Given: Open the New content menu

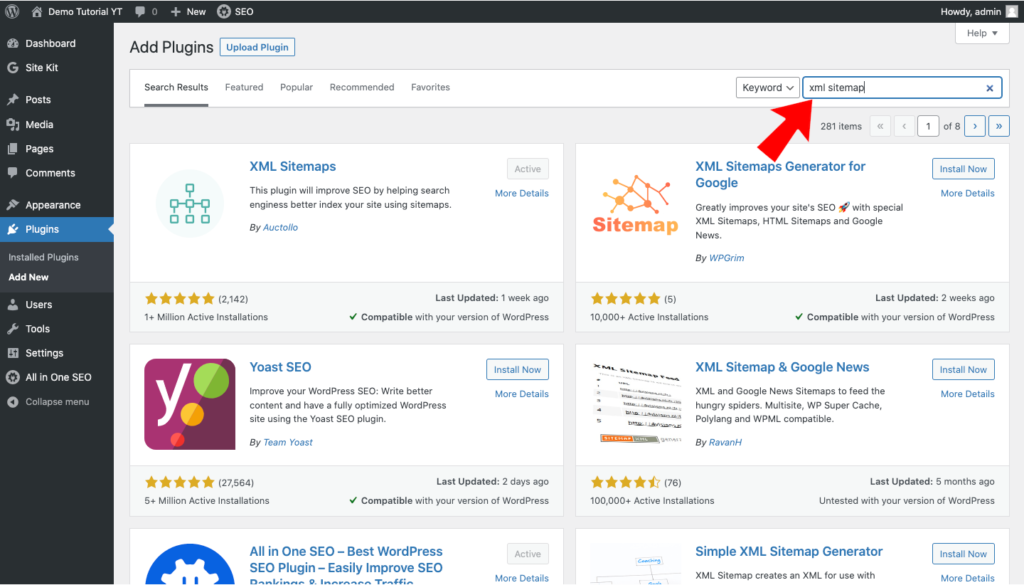Looking at the screenshot, I should (188, 12).
